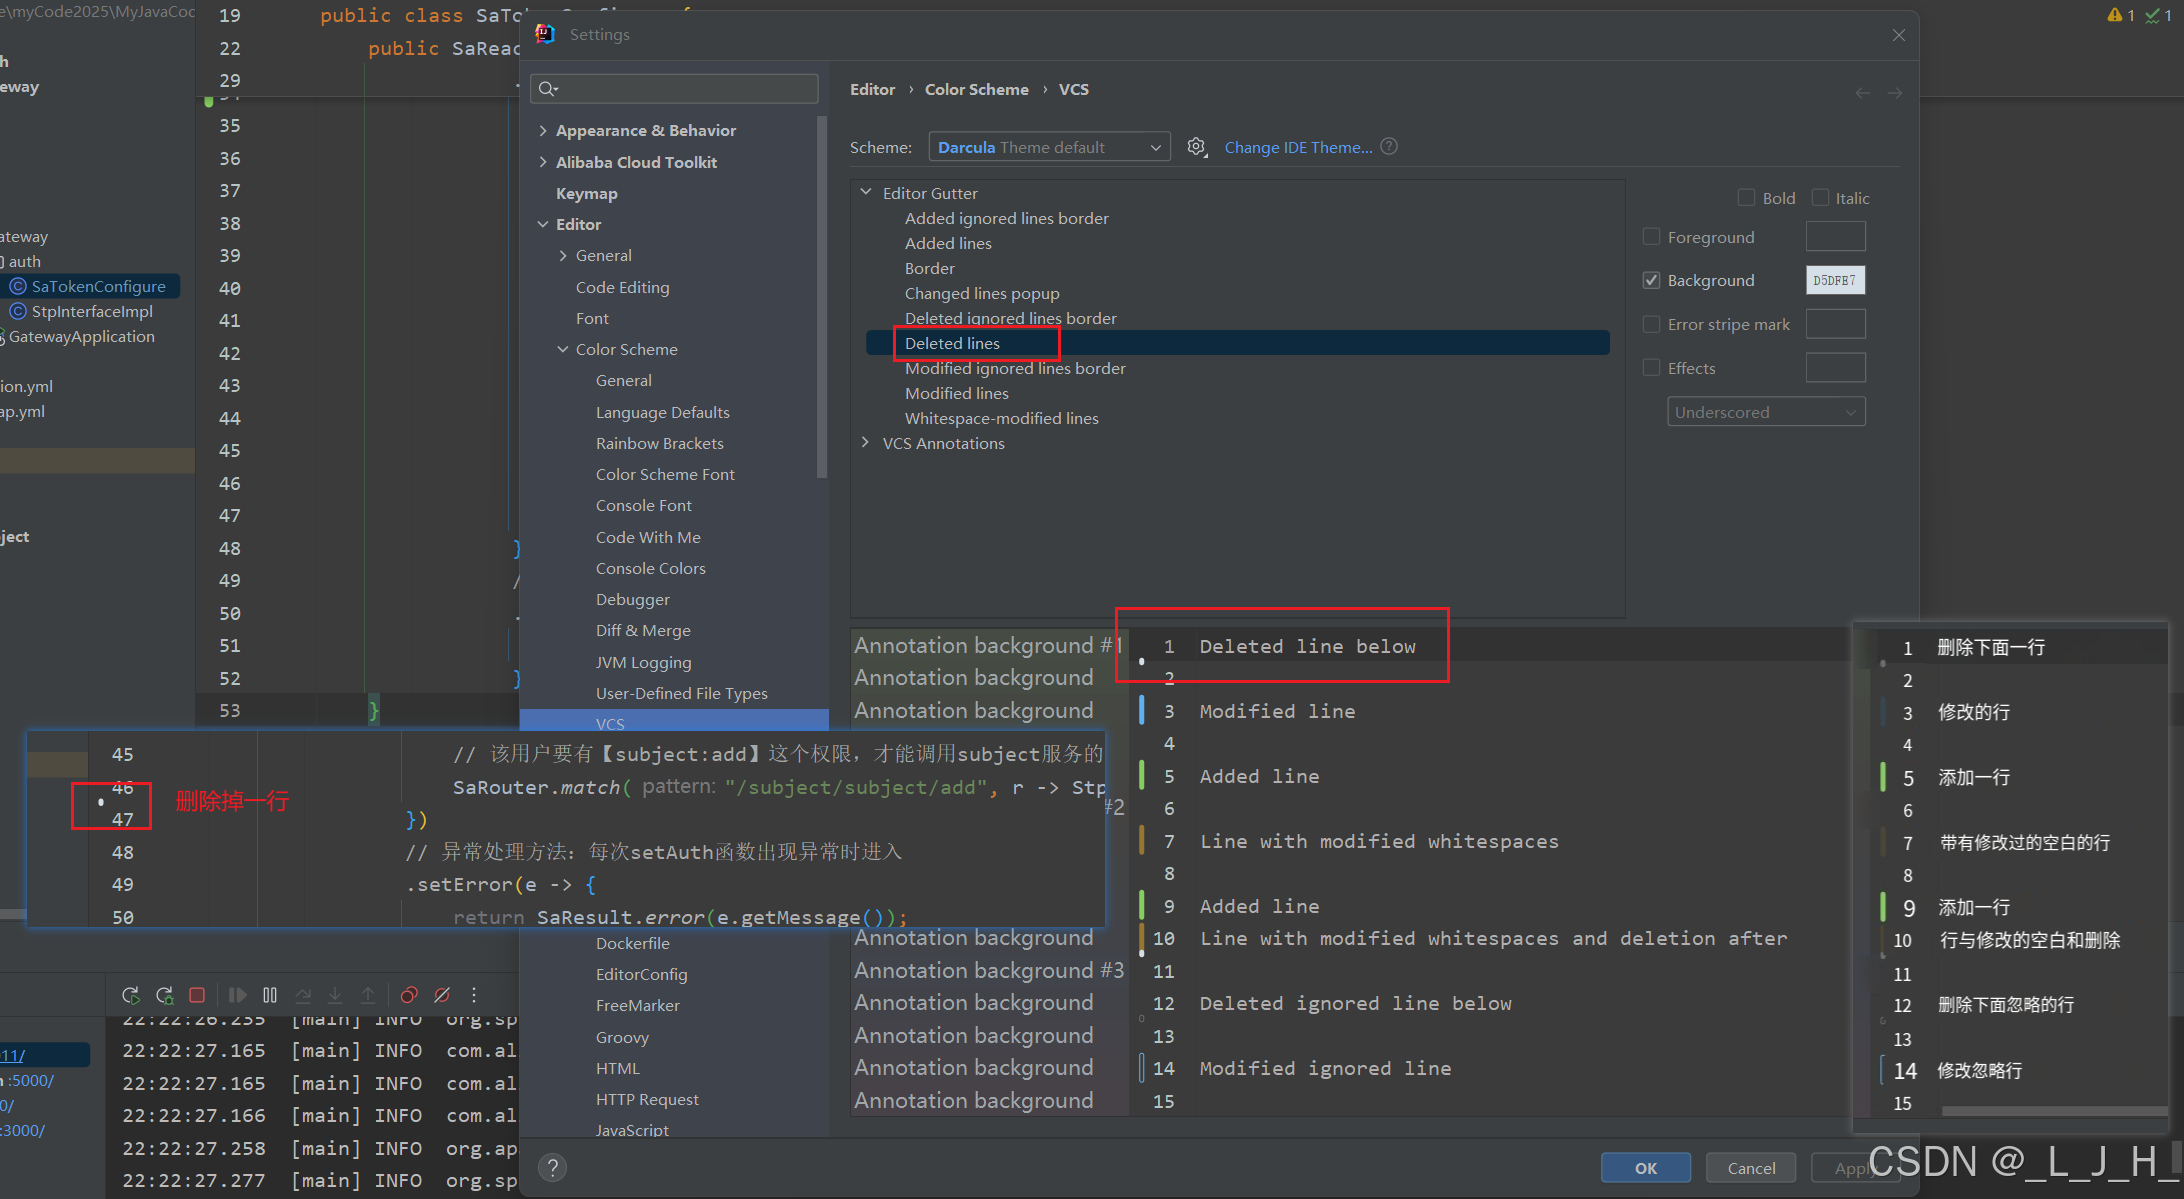Toggle Mute Breakpoints icon
Image resolution: width=2184 pixels, height=1199 pixels.
pos(442,995)
